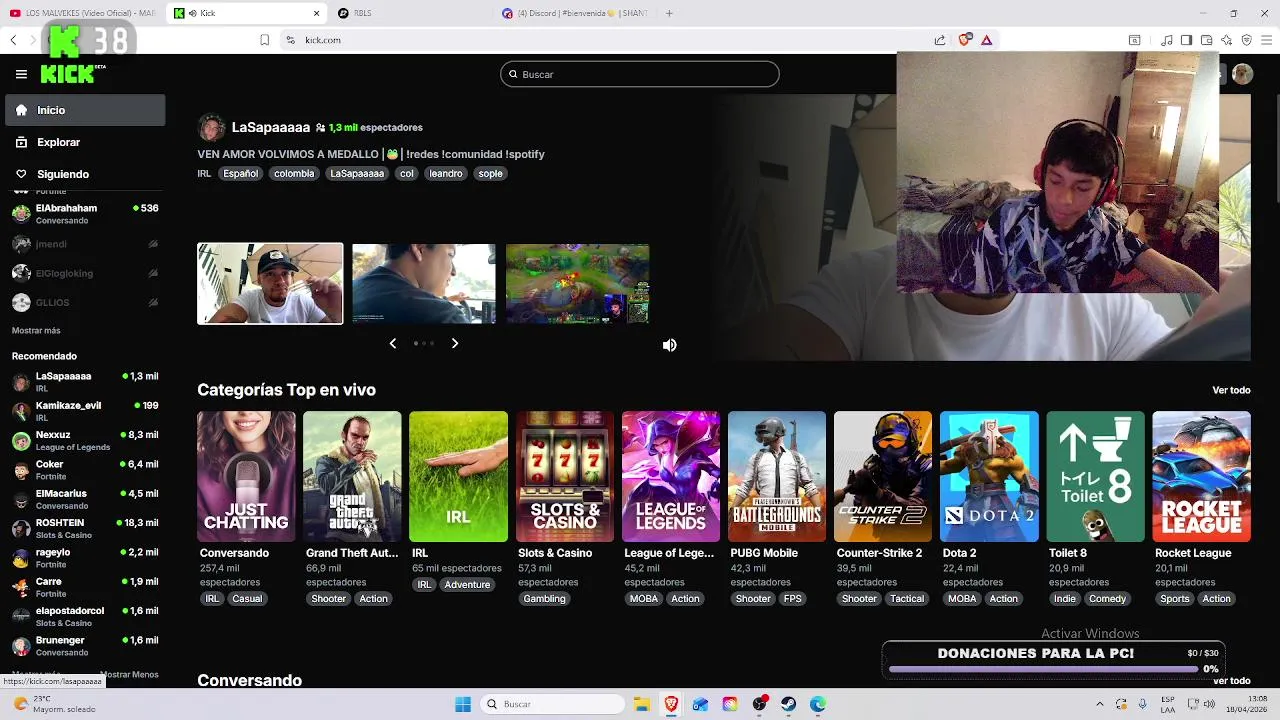The image size is (1280, 720).
Task: Open the Grand Theft Auto category card
Action: pos(352,477)
